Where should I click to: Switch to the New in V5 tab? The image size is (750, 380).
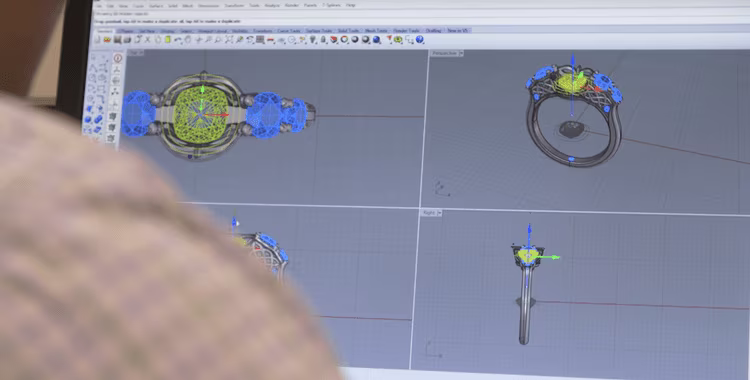(458, 31)
